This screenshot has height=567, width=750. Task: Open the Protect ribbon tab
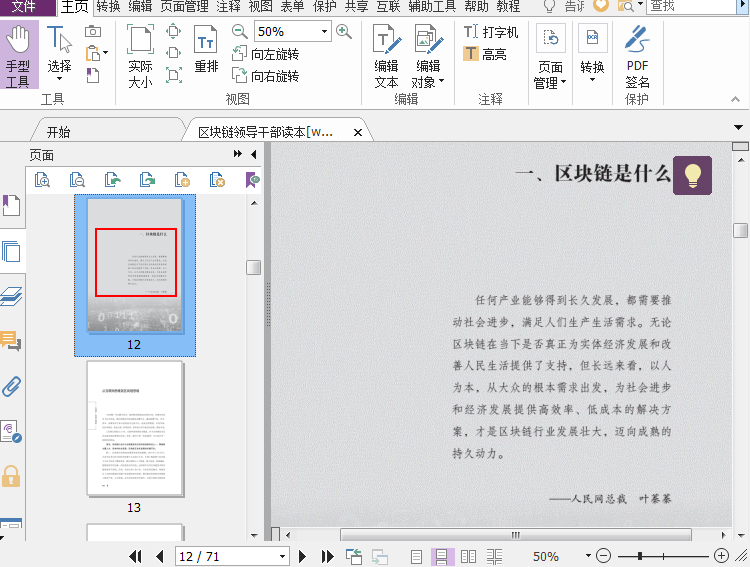pyautogui.click(x=325, y=7)
